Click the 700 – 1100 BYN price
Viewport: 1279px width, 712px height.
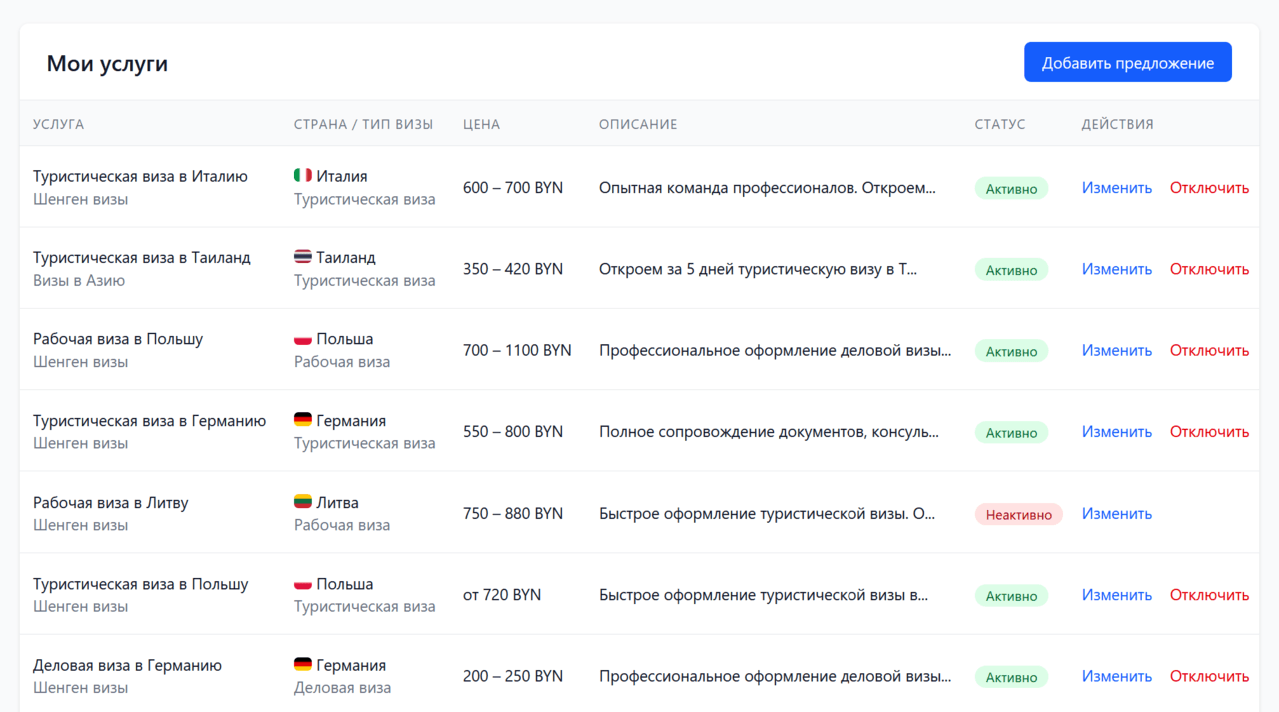517,350
